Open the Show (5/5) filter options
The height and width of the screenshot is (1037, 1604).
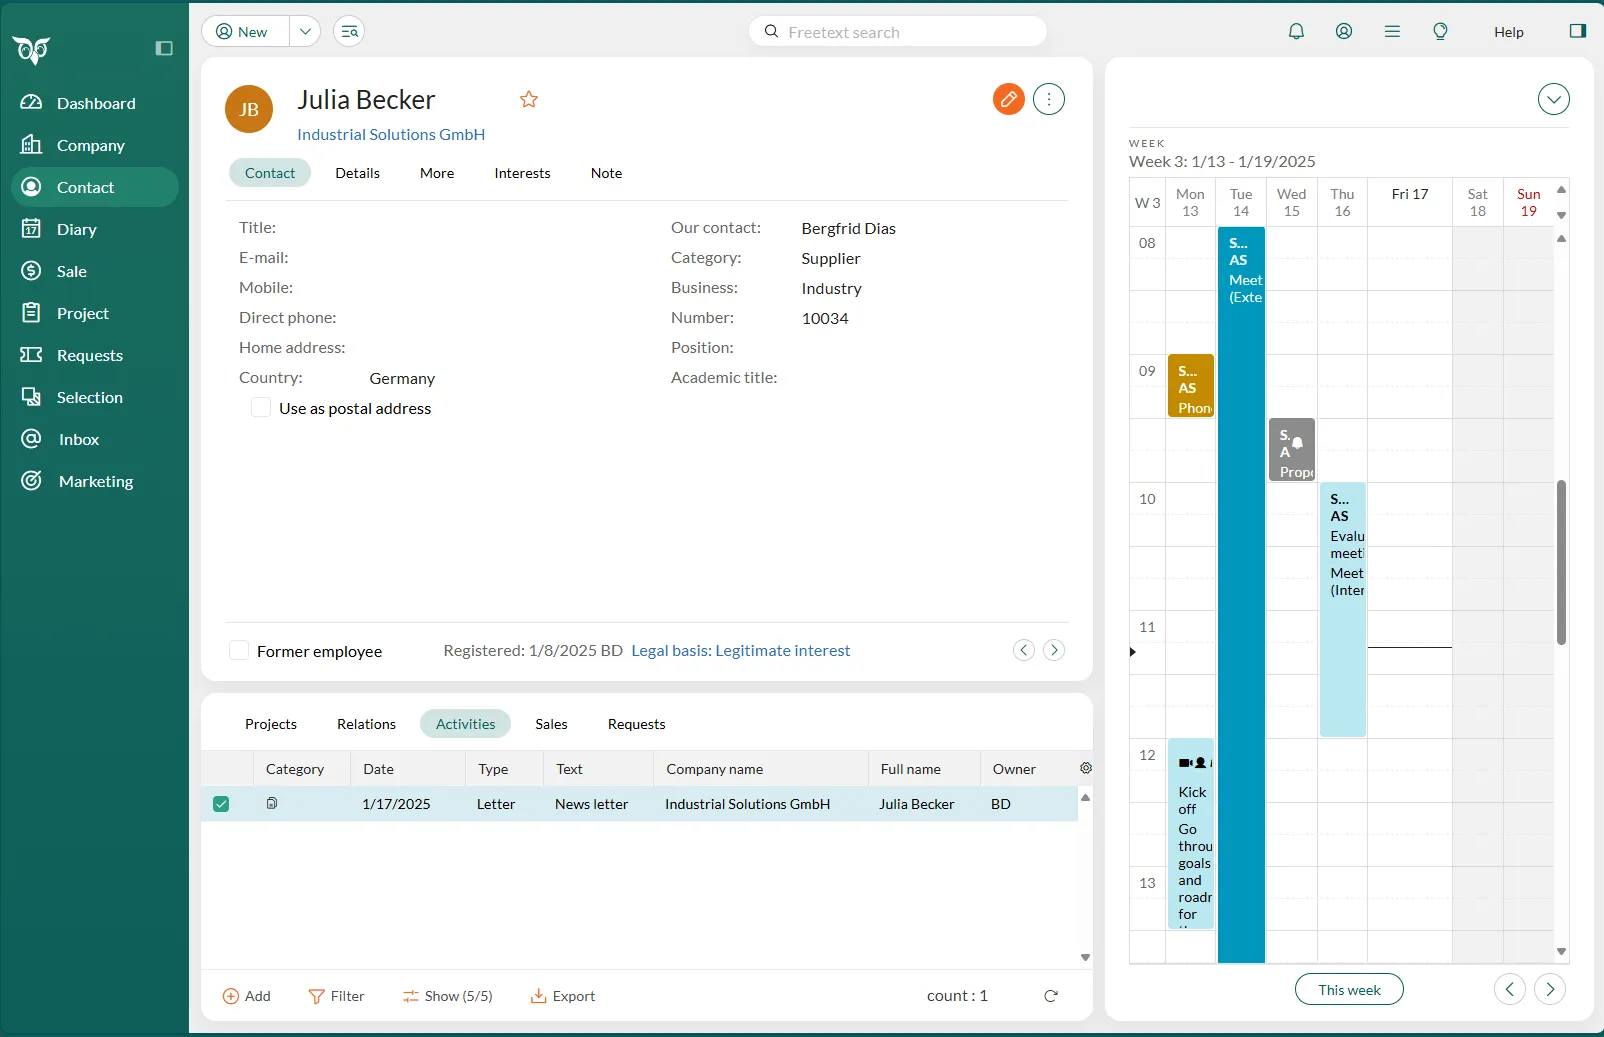448,996
